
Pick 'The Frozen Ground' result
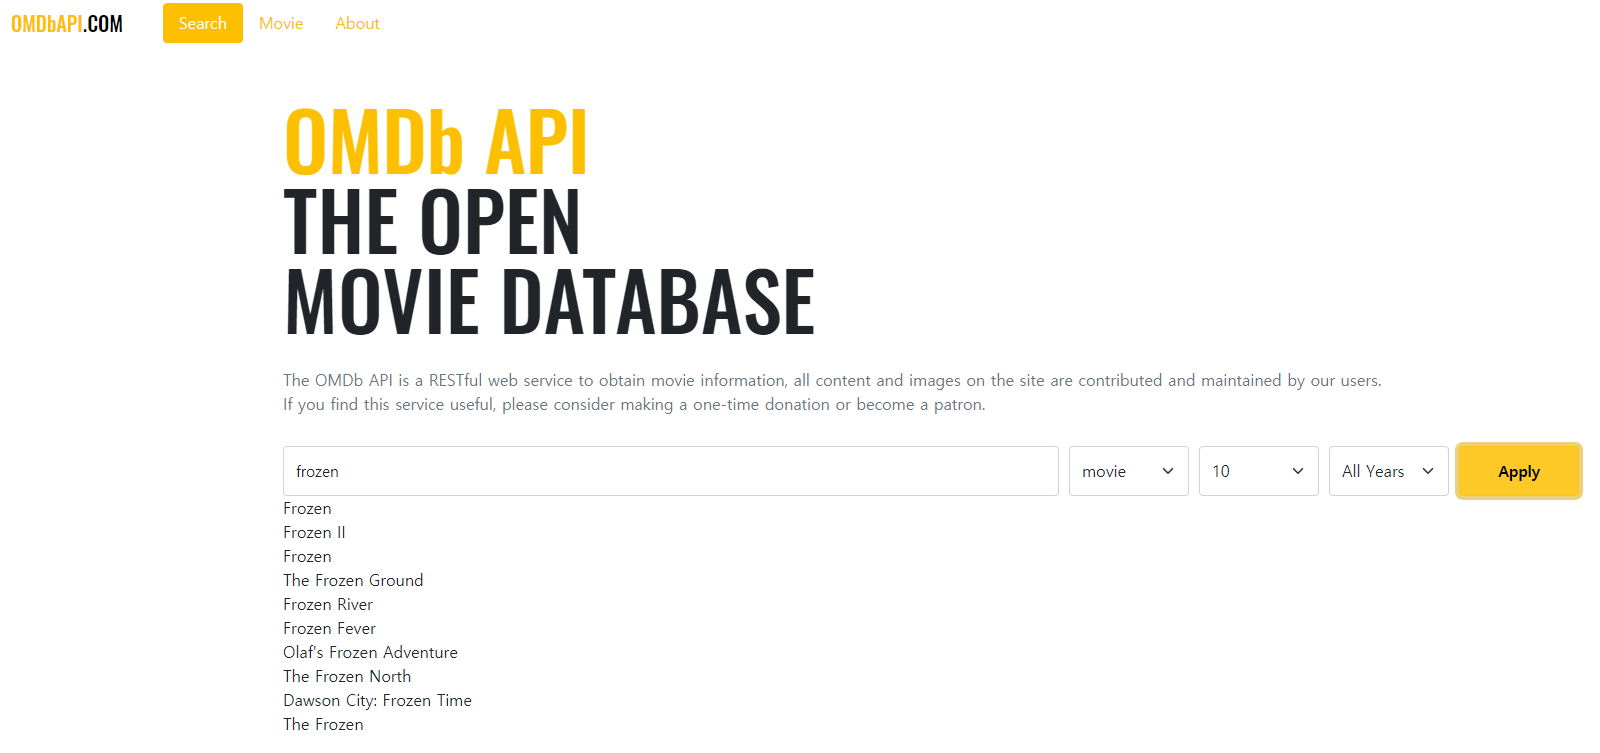(x=353, y=580)
